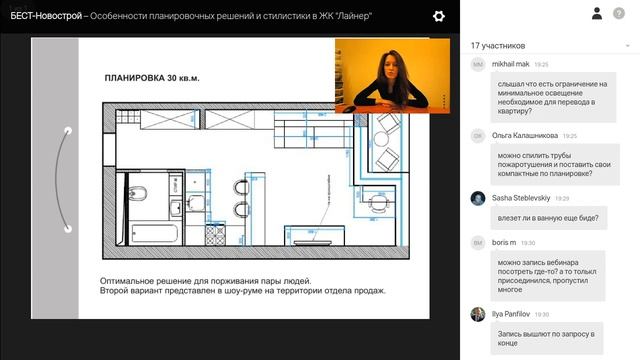
Task: Click the 17 участников header
Action: [x=498, y=46]
